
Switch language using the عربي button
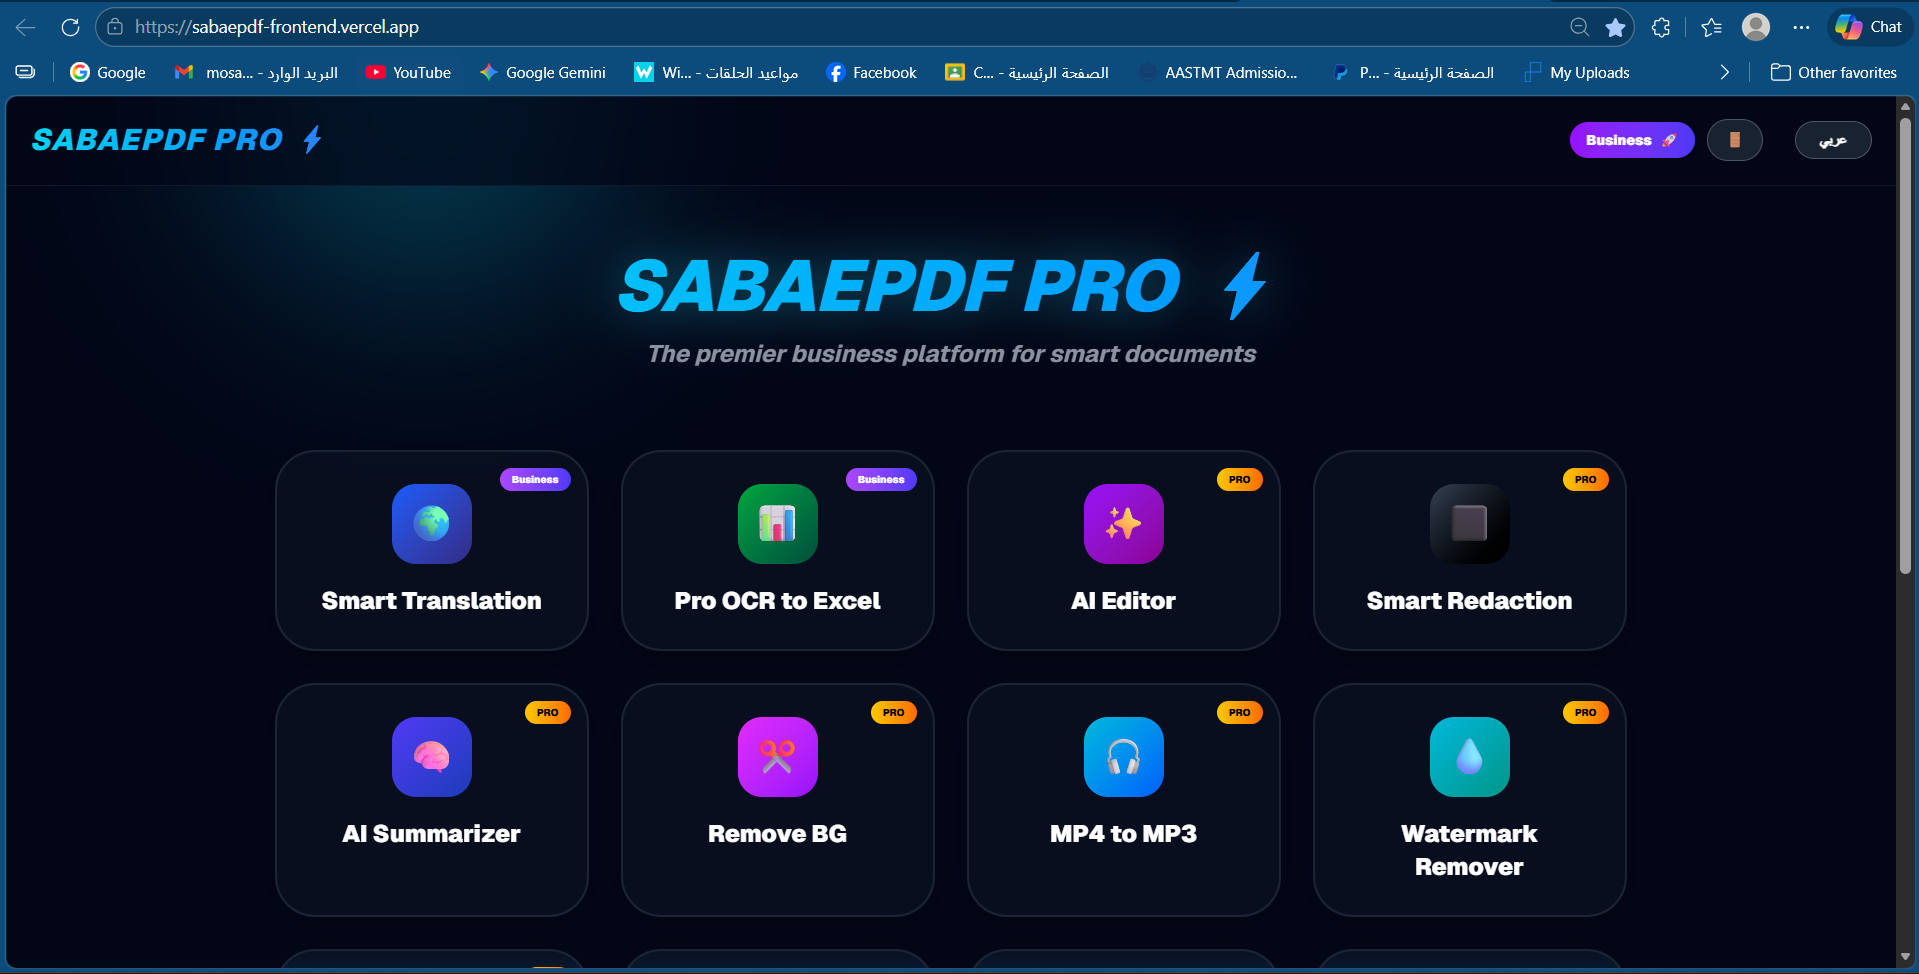pyautogui.click(x=1833, y=140)
